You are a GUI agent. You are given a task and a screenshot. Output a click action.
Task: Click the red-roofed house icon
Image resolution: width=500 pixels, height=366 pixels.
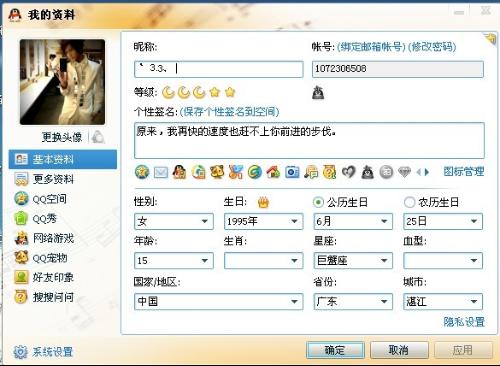point(273,172)
